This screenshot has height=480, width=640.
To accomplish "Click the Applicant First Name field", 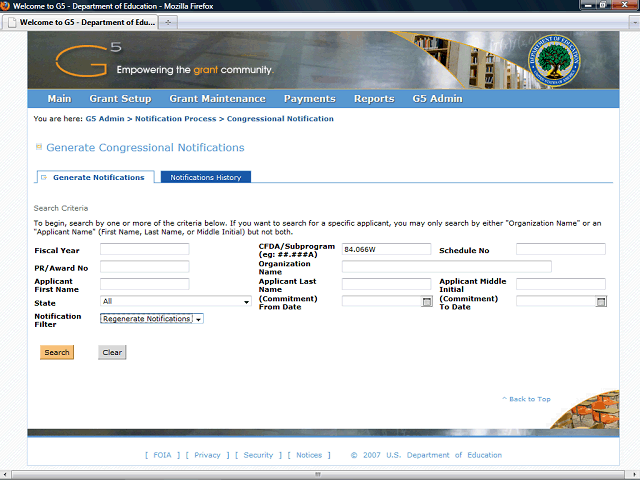I will (x=144, y=284).
